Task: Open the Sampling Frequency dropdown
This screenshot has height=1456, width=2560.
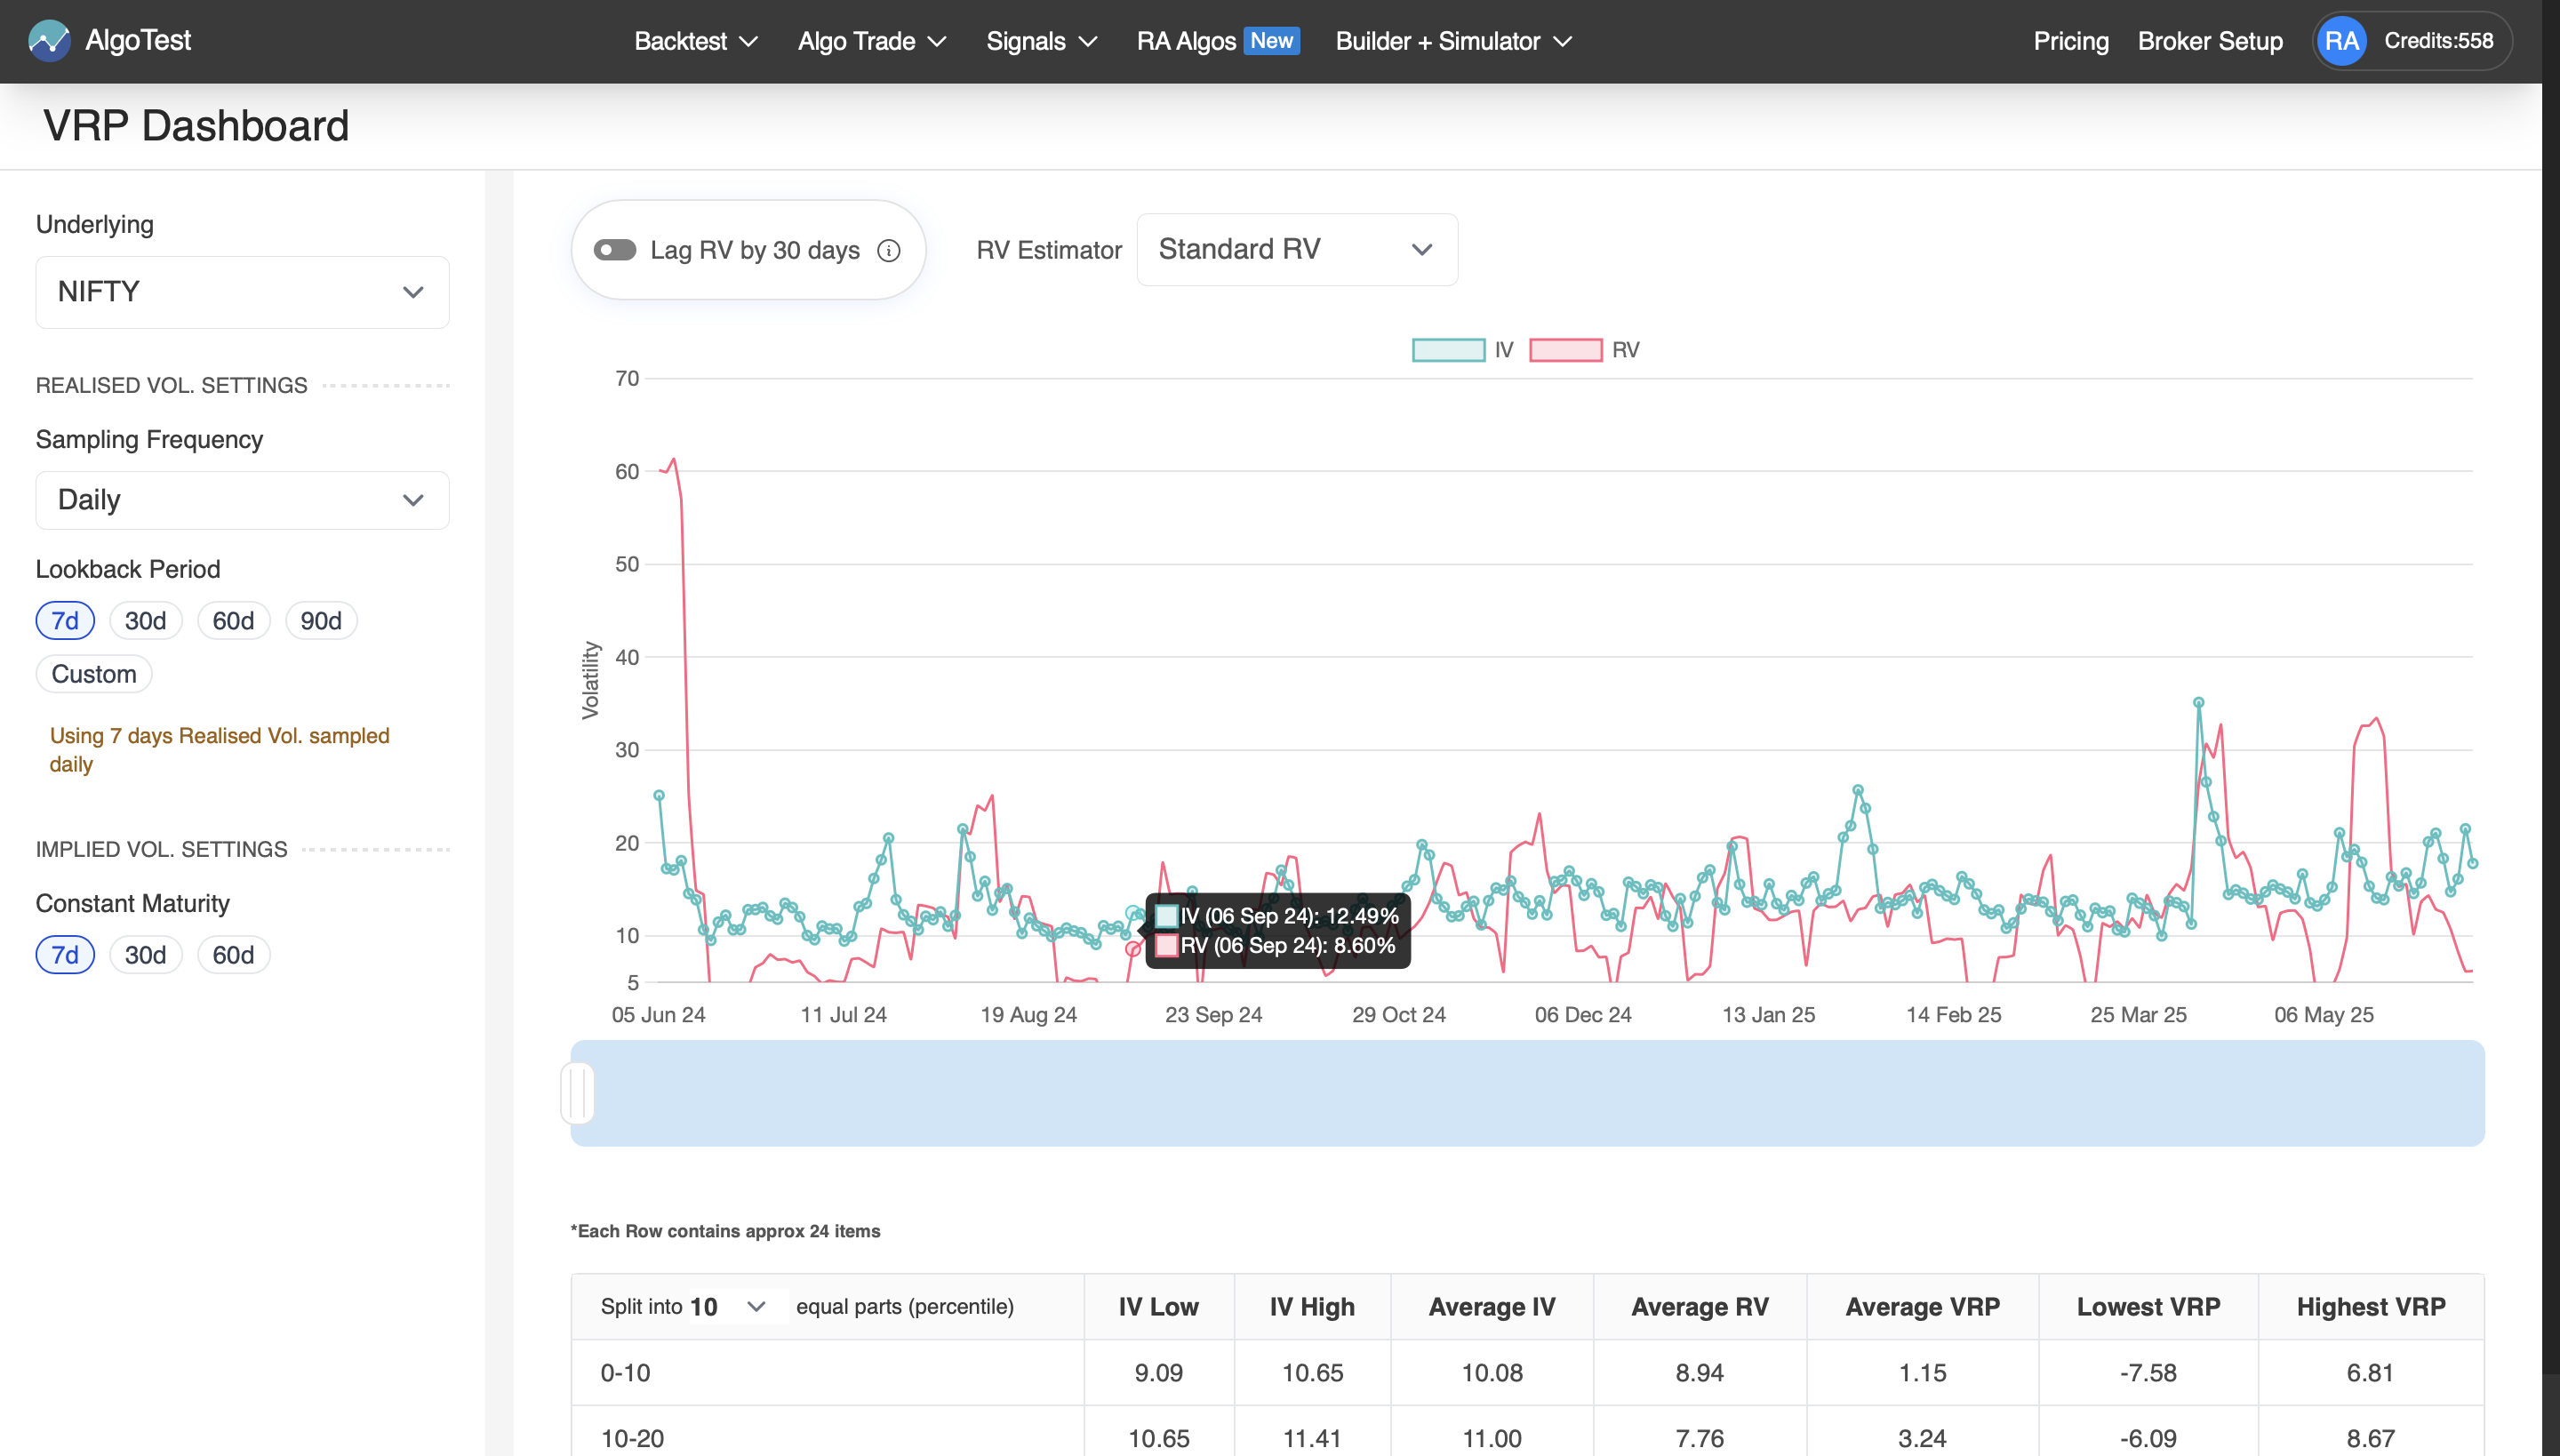Action: pyautogui.click(x=241, y=500)
